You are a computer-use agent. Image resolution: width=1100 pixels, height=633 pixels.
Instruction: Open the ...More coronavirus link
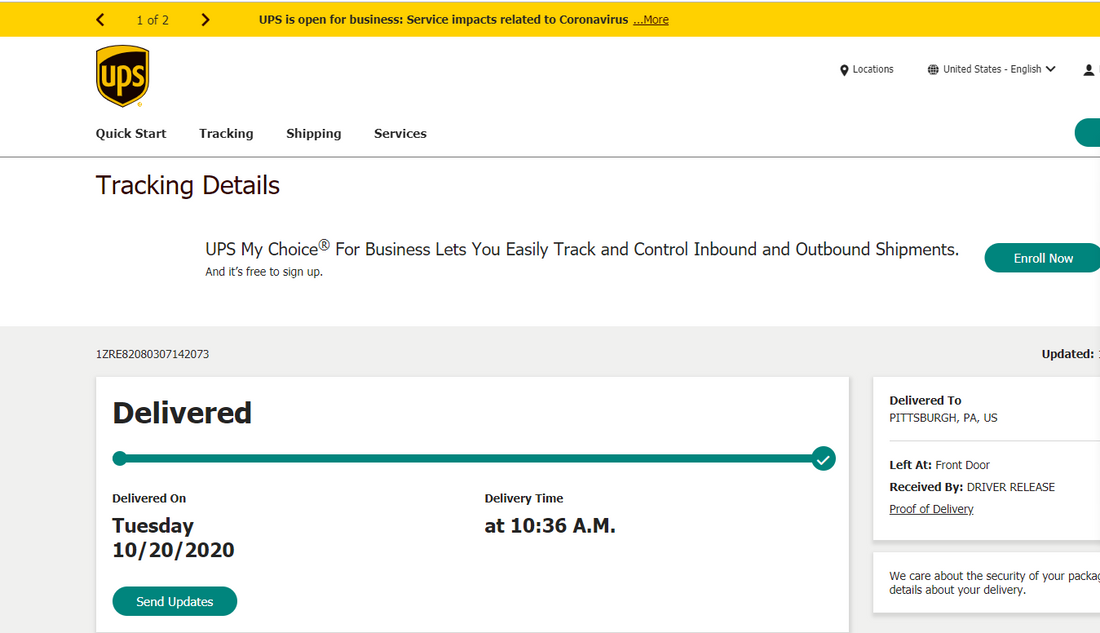(650, 20)
